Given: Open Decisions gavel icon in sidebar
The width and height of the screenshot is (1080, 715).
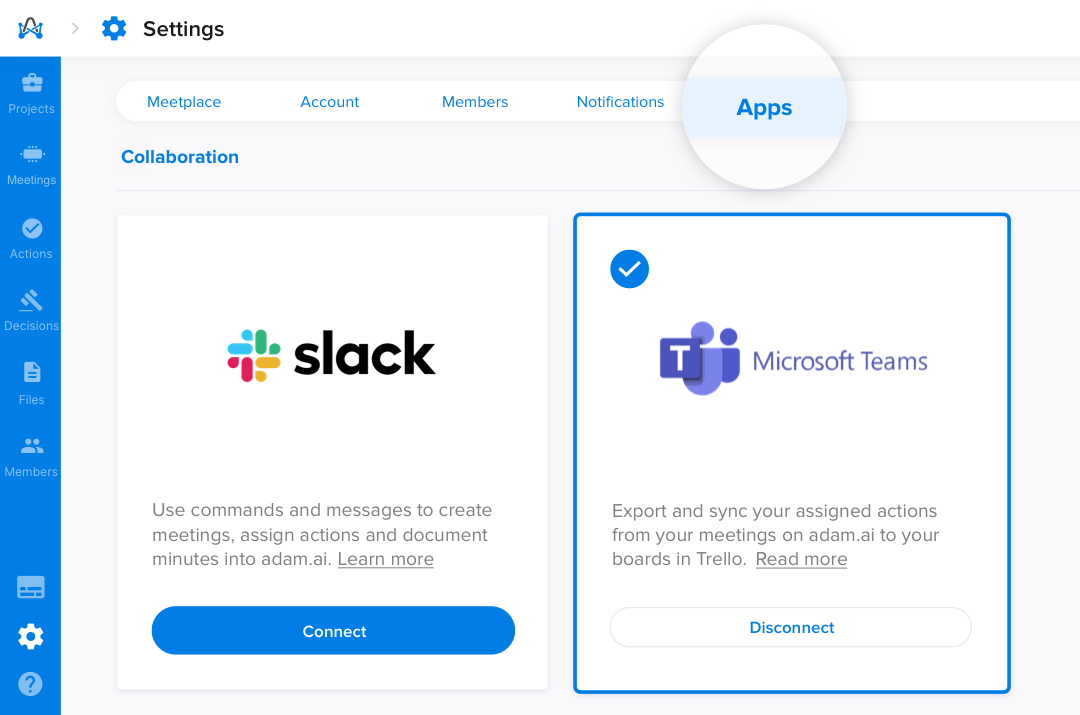Looking at the screenshot, I should [32, 300].
